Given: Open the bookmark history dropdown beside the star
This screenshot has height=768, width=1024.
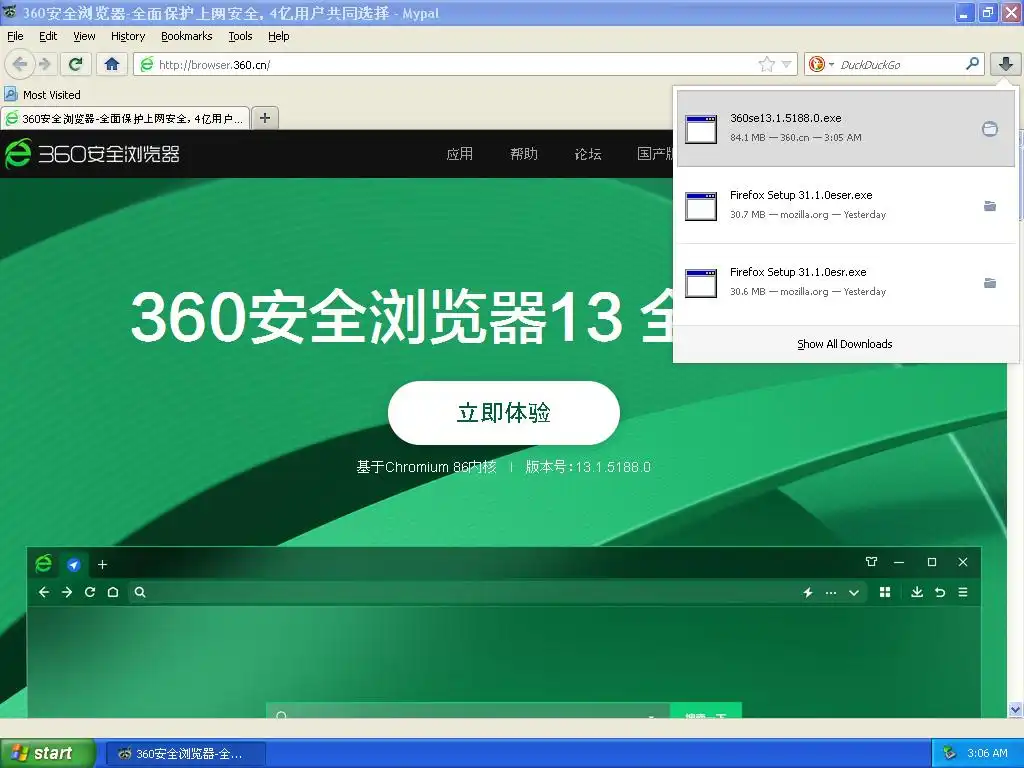Looking at the screenshot, I should [786, 64].
